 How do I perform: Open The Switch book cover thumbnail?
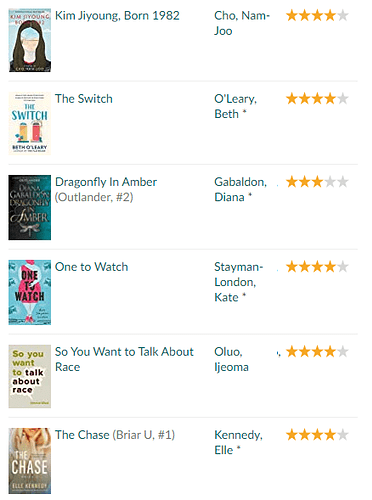click(x=30, y=123)
